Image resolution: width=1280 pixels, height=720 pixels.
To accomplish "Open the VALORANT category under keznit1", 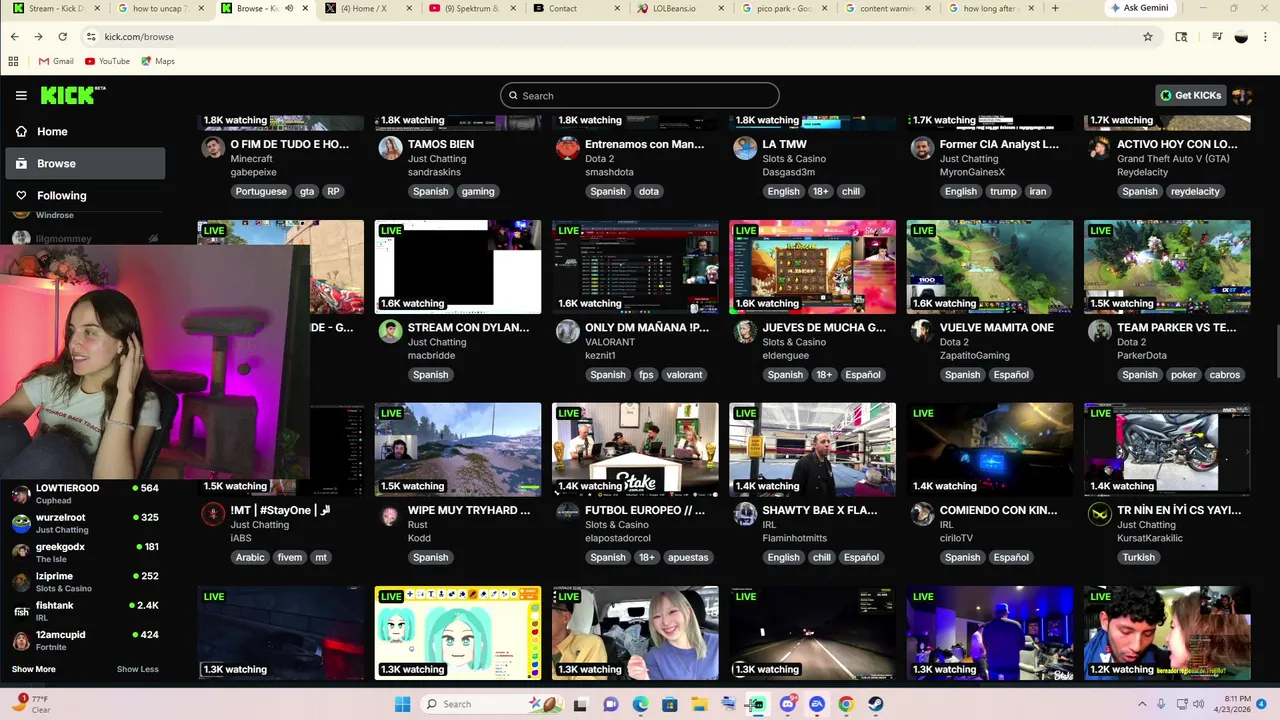I will [609, 341].
